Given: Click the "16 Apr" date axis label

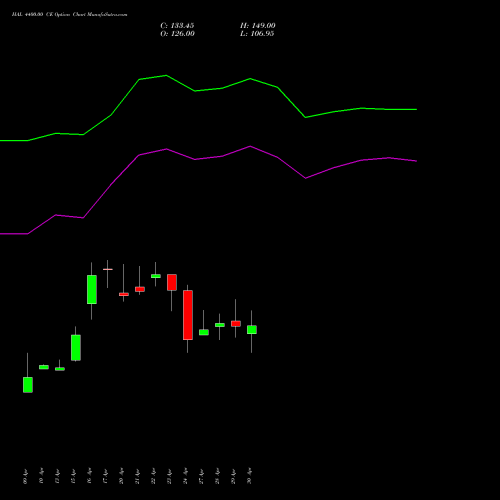Looking at the screenshot, I should point(89,476).
